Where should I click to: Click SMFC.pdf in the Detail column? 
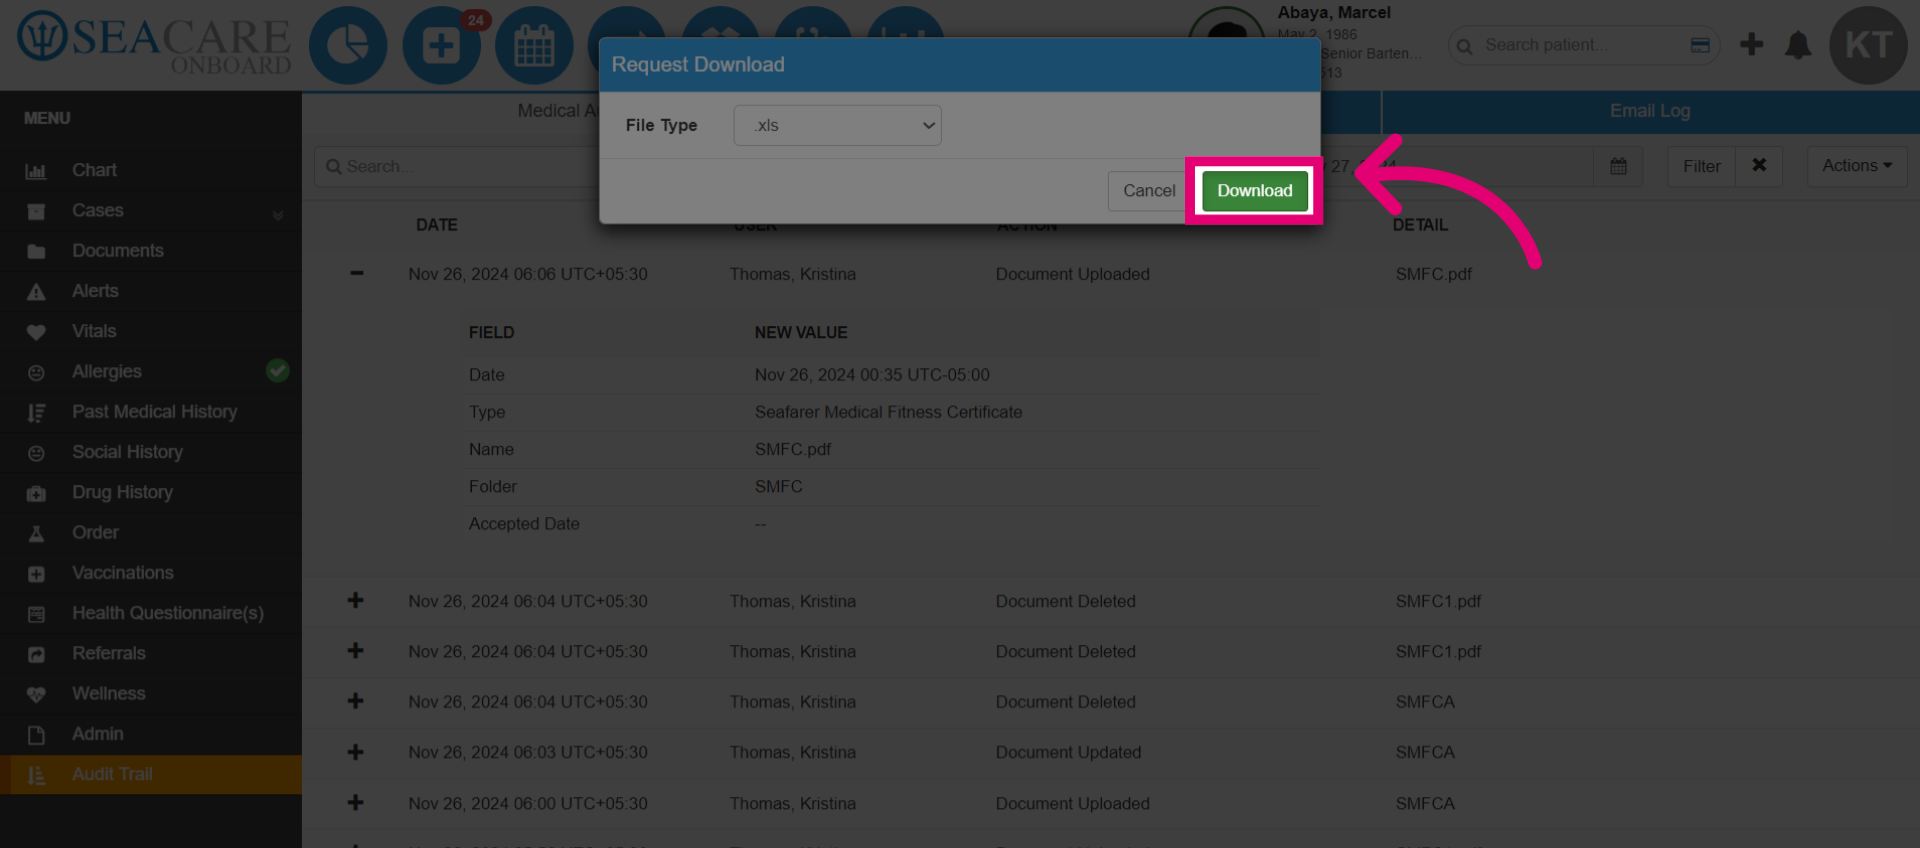[1433, 274]
